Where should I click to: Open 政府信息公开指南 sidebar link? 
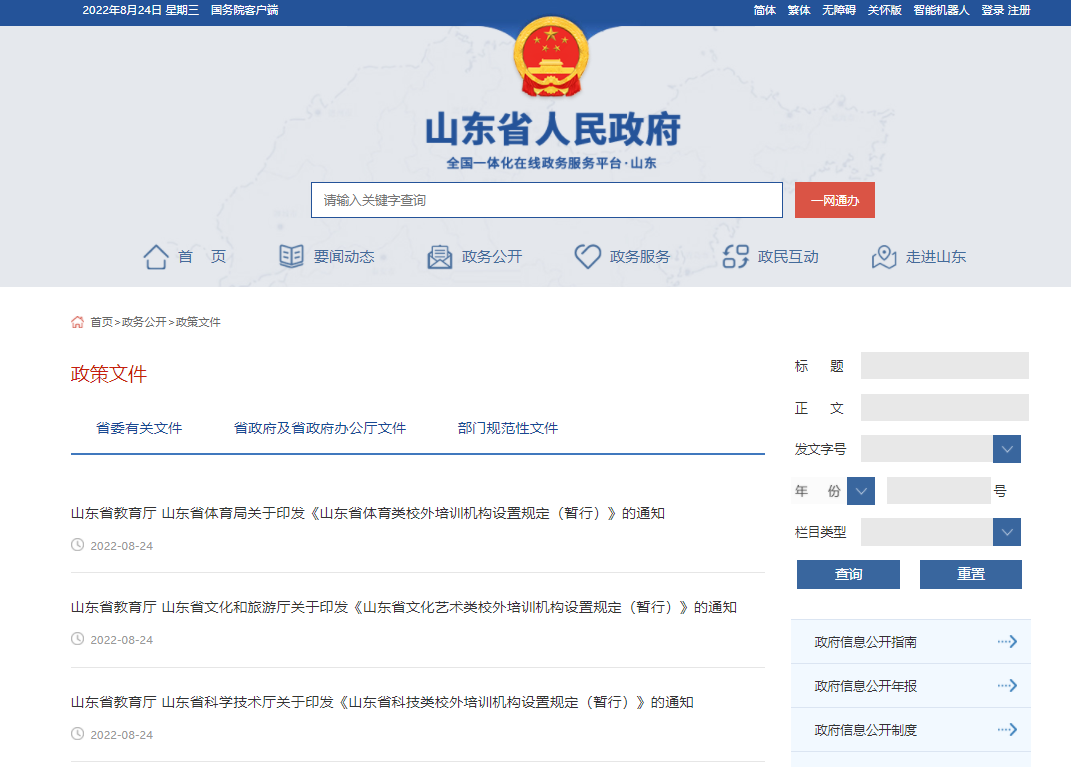pyautogui.click(x=865, y=642)
